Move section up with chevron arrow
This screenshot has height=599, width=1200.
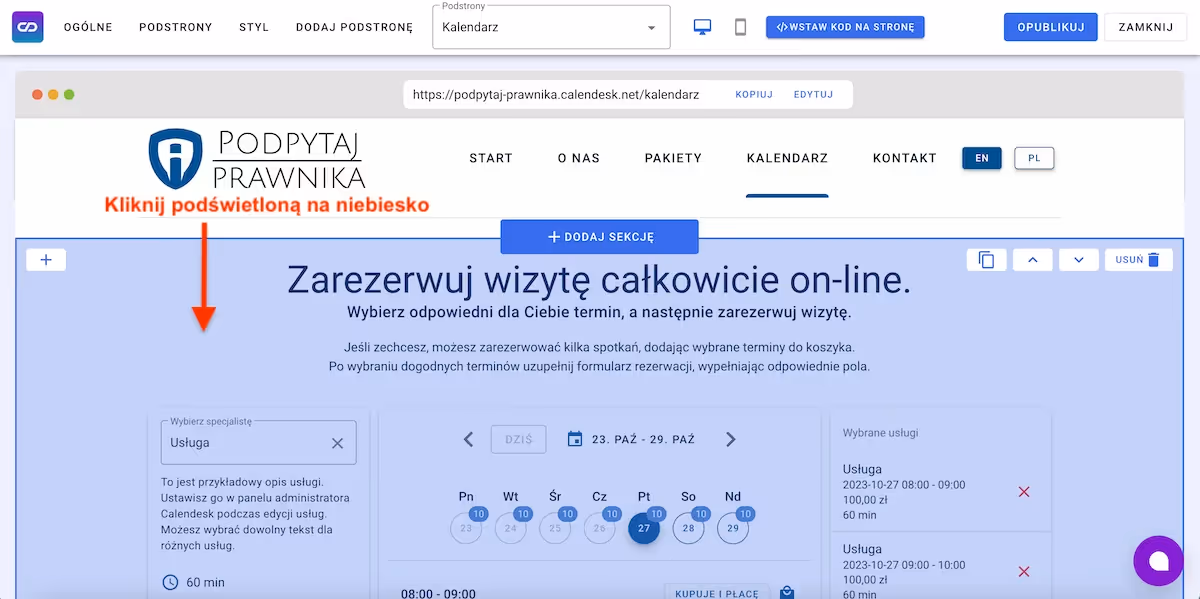1033,260
